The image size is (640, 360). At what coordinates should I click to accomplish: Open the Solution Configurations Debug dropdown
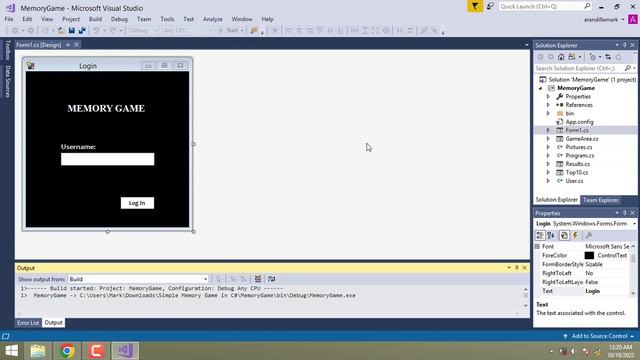[x=143, y=30]
